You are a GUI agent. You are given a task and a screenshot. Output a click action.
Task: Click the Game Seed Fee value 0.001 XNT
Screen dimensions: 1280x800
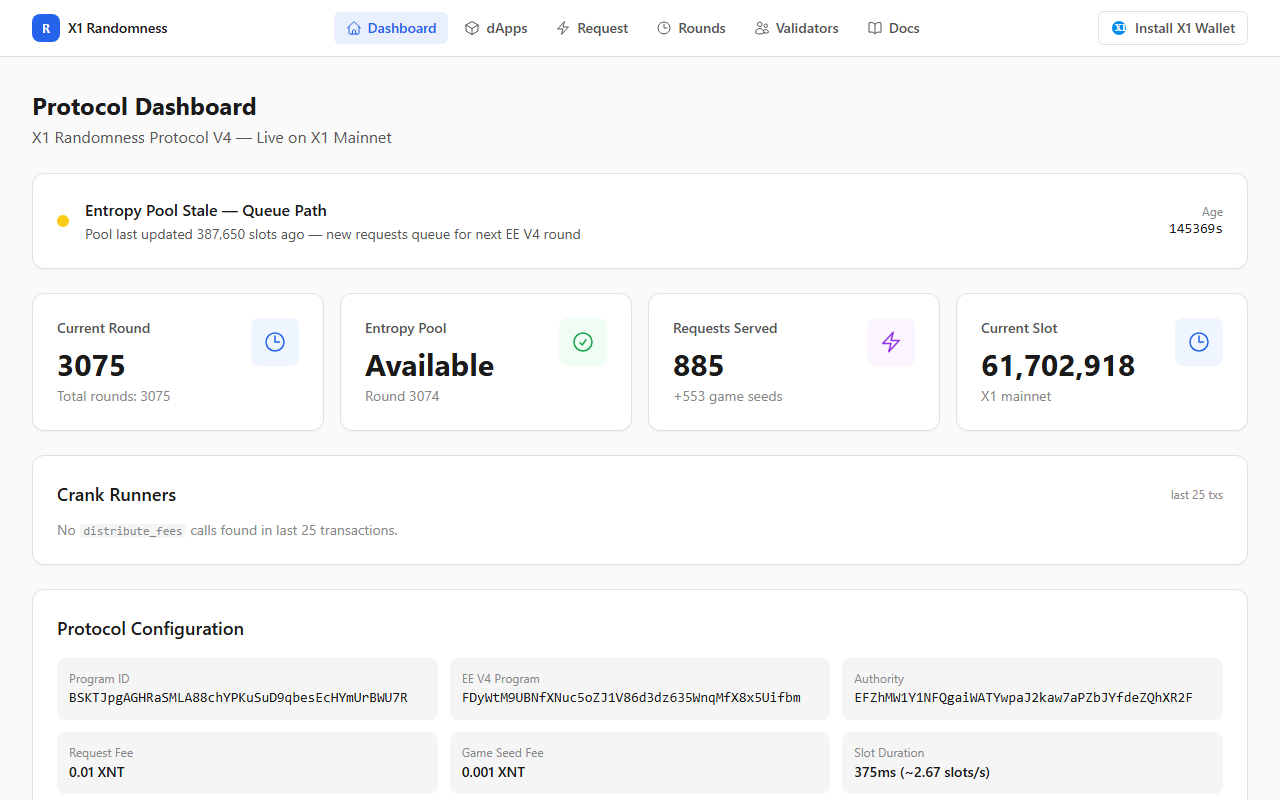(493, 772)
